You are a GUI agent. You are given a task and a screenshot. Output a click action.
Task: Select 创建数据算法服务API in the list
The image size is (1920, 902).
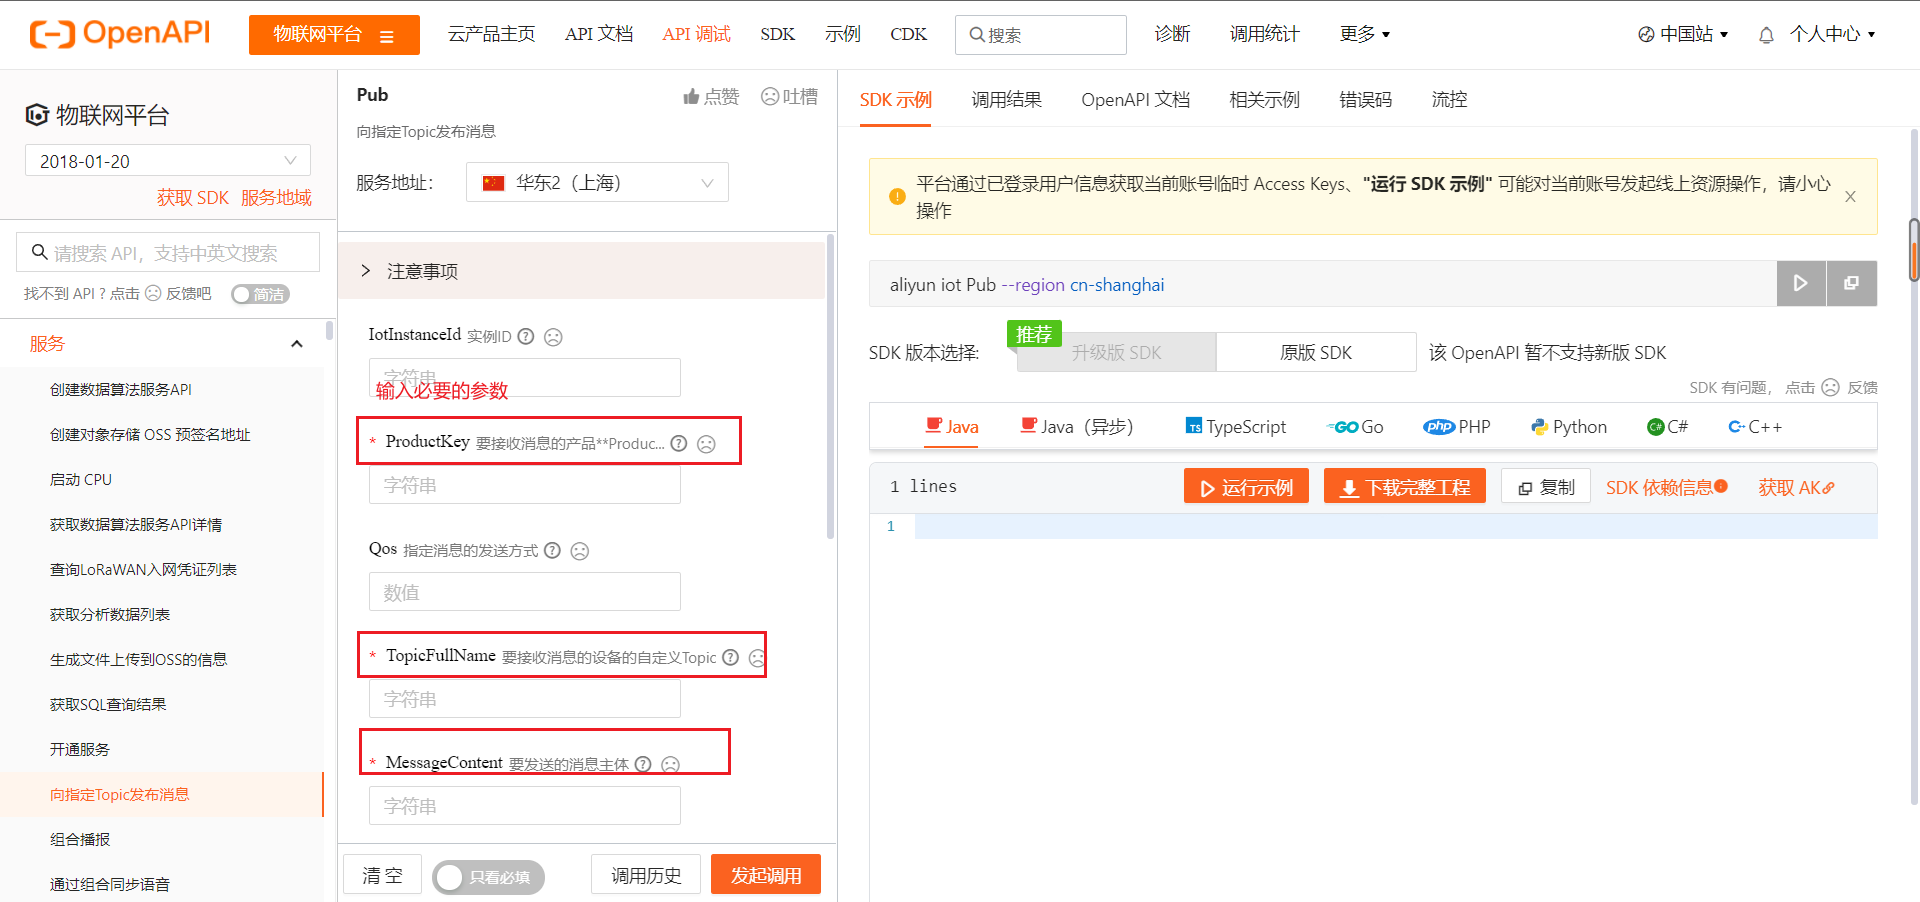click(x=121, y=389)
